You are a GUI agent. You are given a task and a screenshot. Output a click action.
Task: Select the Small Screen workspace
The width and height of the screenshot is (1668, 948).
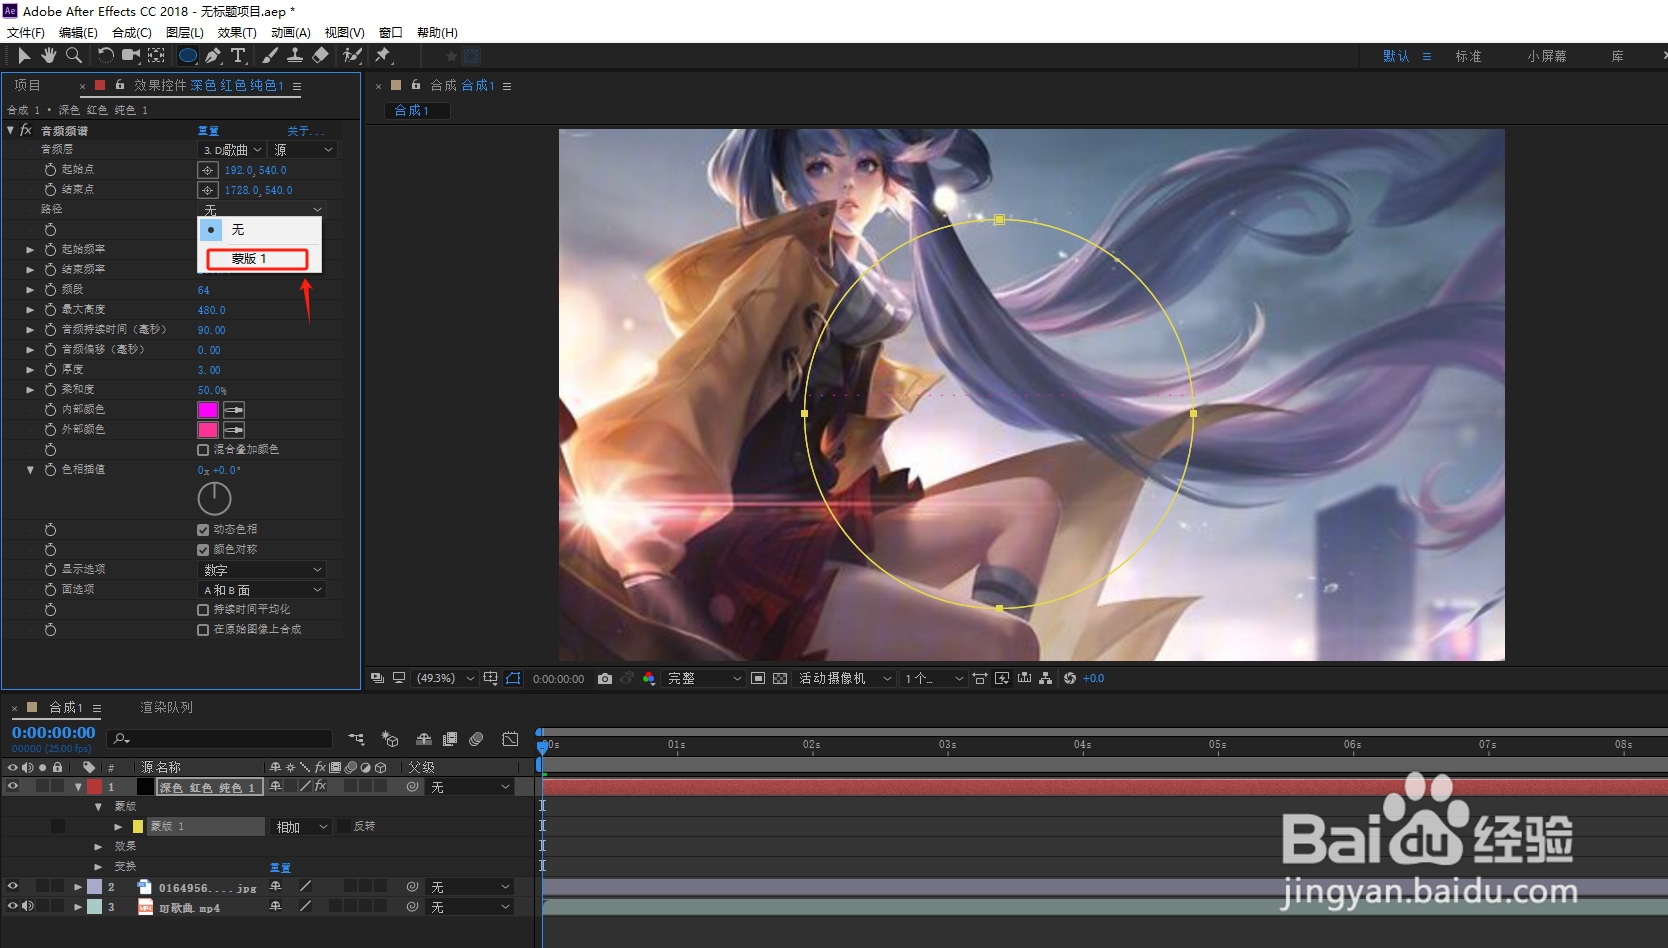coord(1546,56)
